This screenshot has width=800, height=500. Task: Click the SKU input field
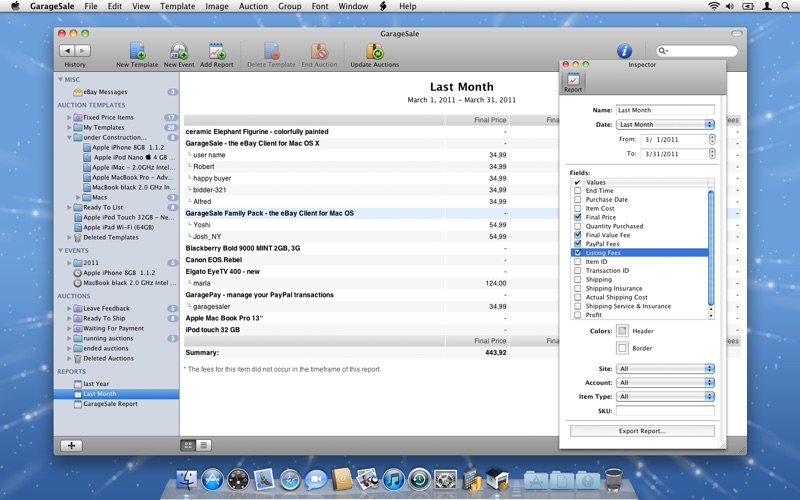tap(665, 411)
